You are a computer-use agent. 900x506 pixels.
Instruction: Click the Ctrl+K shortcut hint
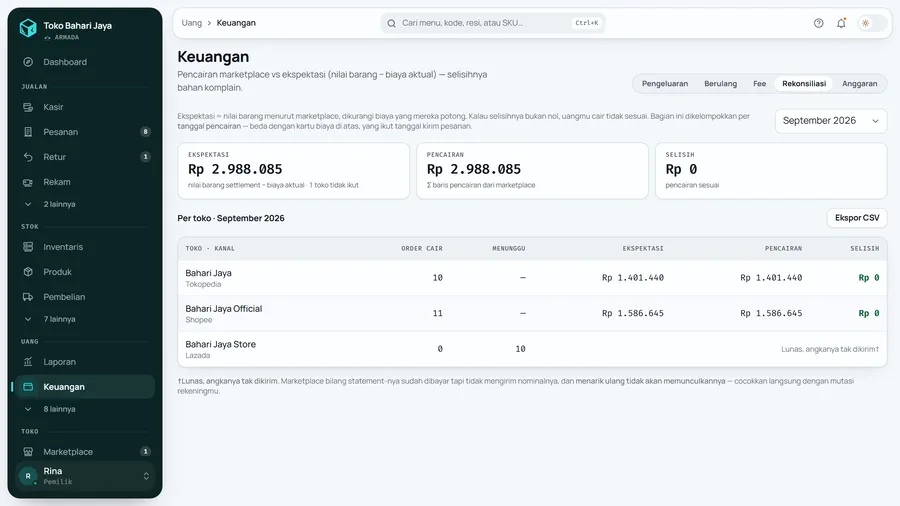587,23
